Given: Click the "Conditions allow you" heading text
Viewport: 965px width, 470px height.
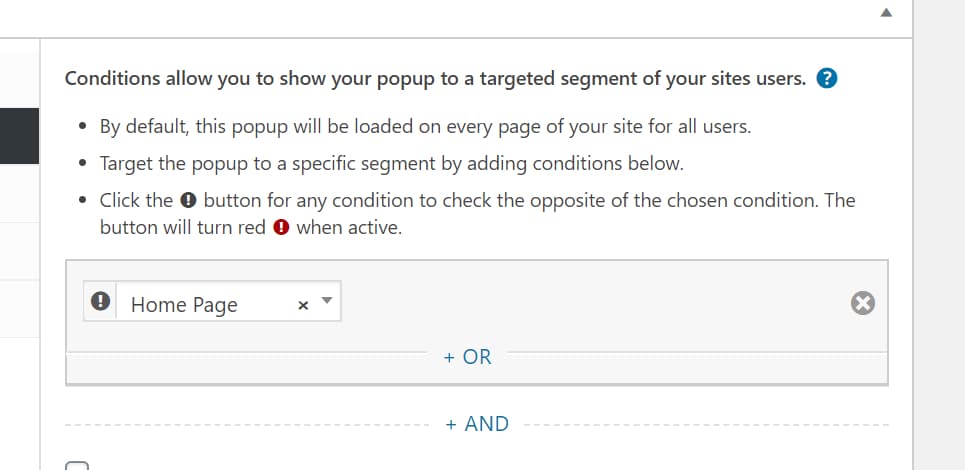Looking at the screenshot, I should pos(434,78).
